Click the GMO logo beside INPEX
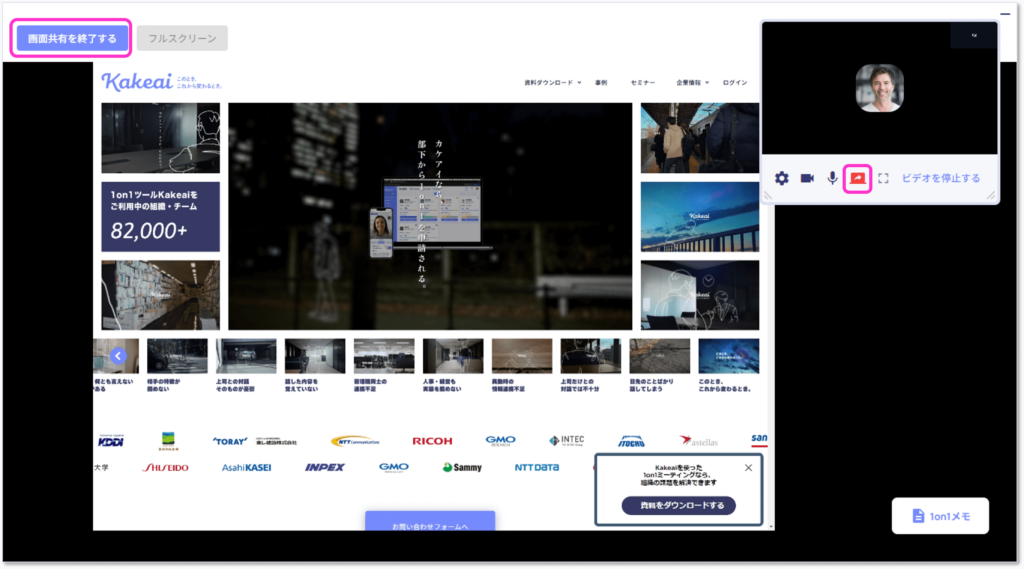 (394, 468)
